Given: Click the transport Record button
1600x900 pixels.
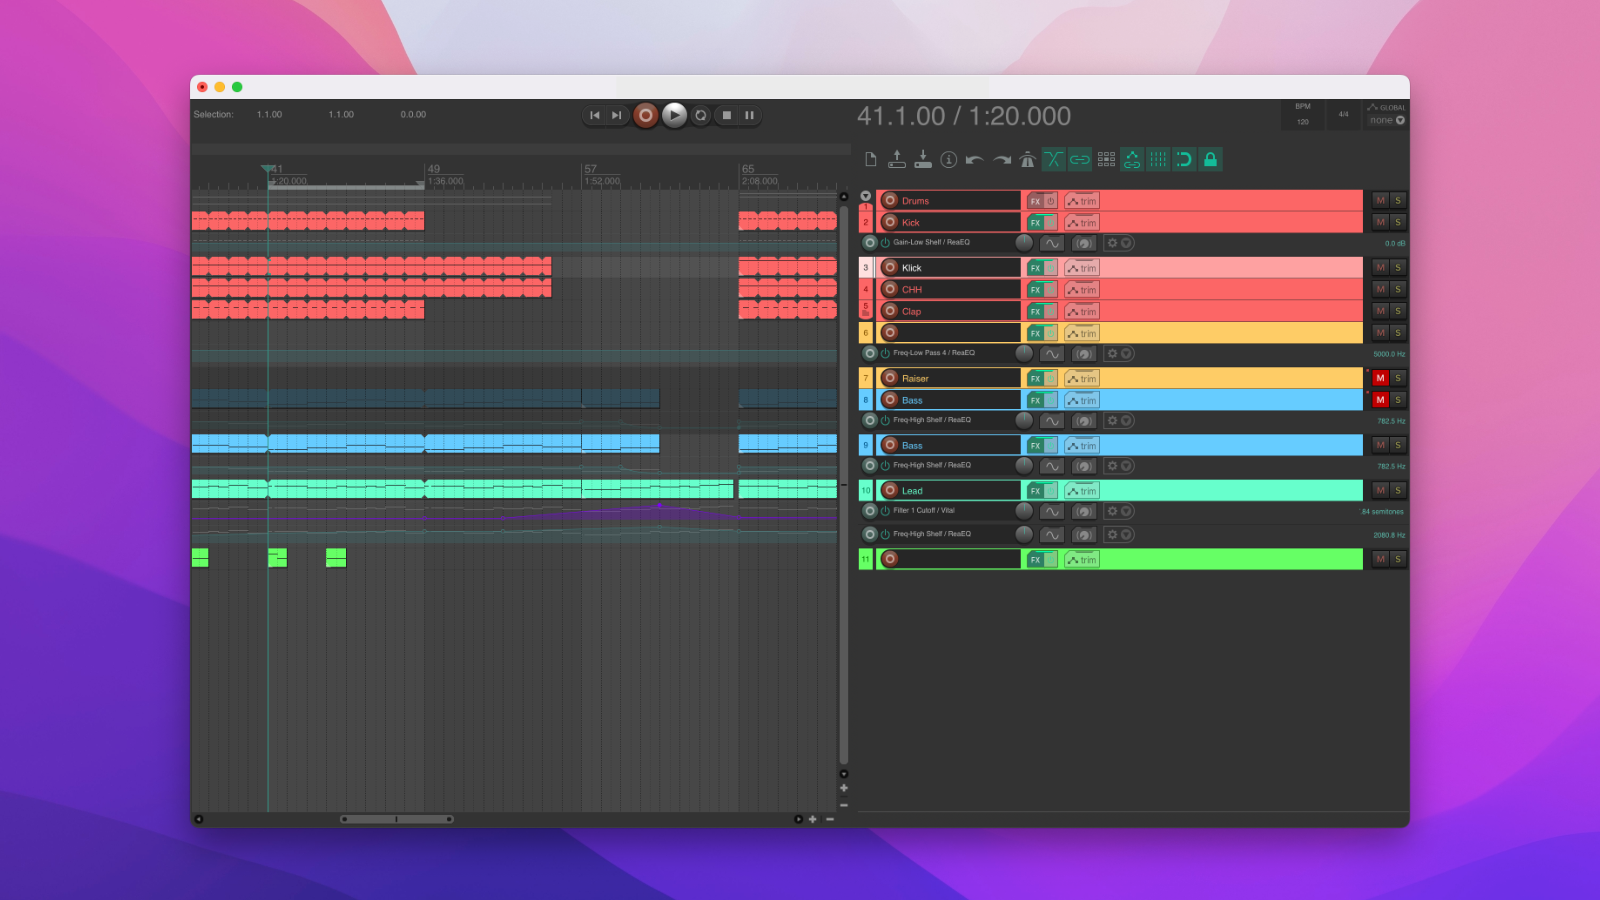Looking at the screenshot, I should (646, 115).
